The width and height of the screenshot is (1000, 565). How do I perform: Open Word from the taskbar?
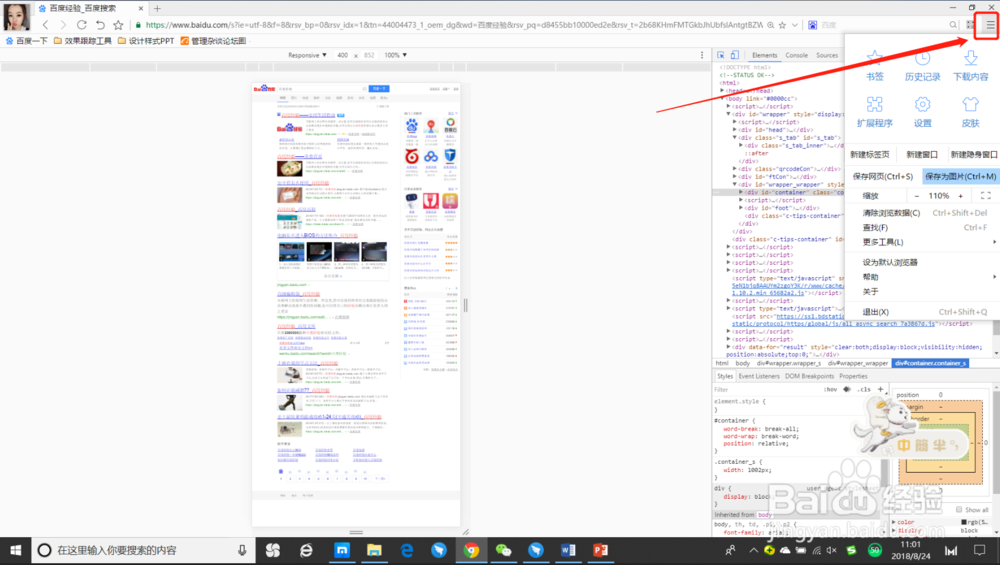coord(568,550)
